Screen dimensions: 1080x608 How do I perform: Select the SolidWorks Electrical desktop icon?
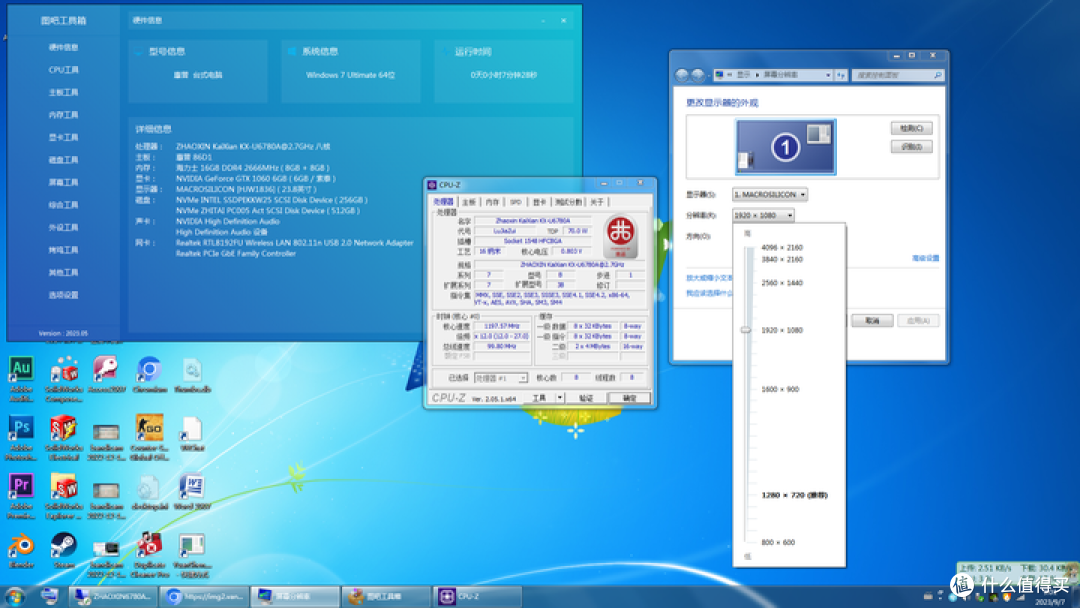[x=63, y=437]
